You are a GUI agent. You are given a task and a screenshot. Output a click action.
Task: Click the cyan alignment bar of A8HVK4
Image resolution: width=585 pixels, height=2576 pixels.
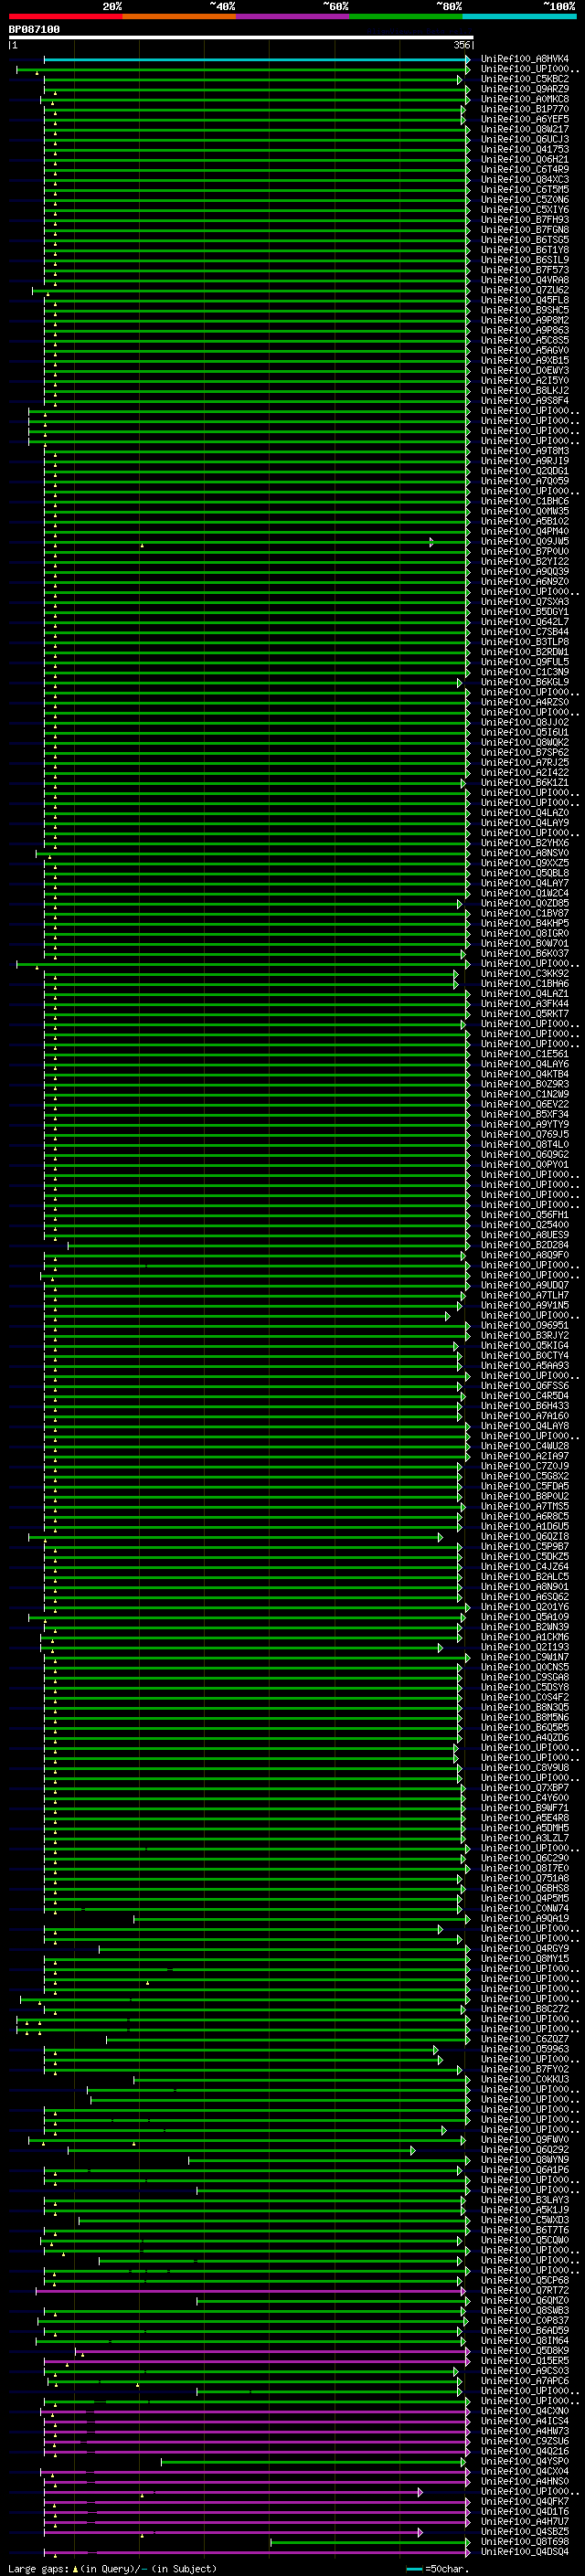point(257,59)
